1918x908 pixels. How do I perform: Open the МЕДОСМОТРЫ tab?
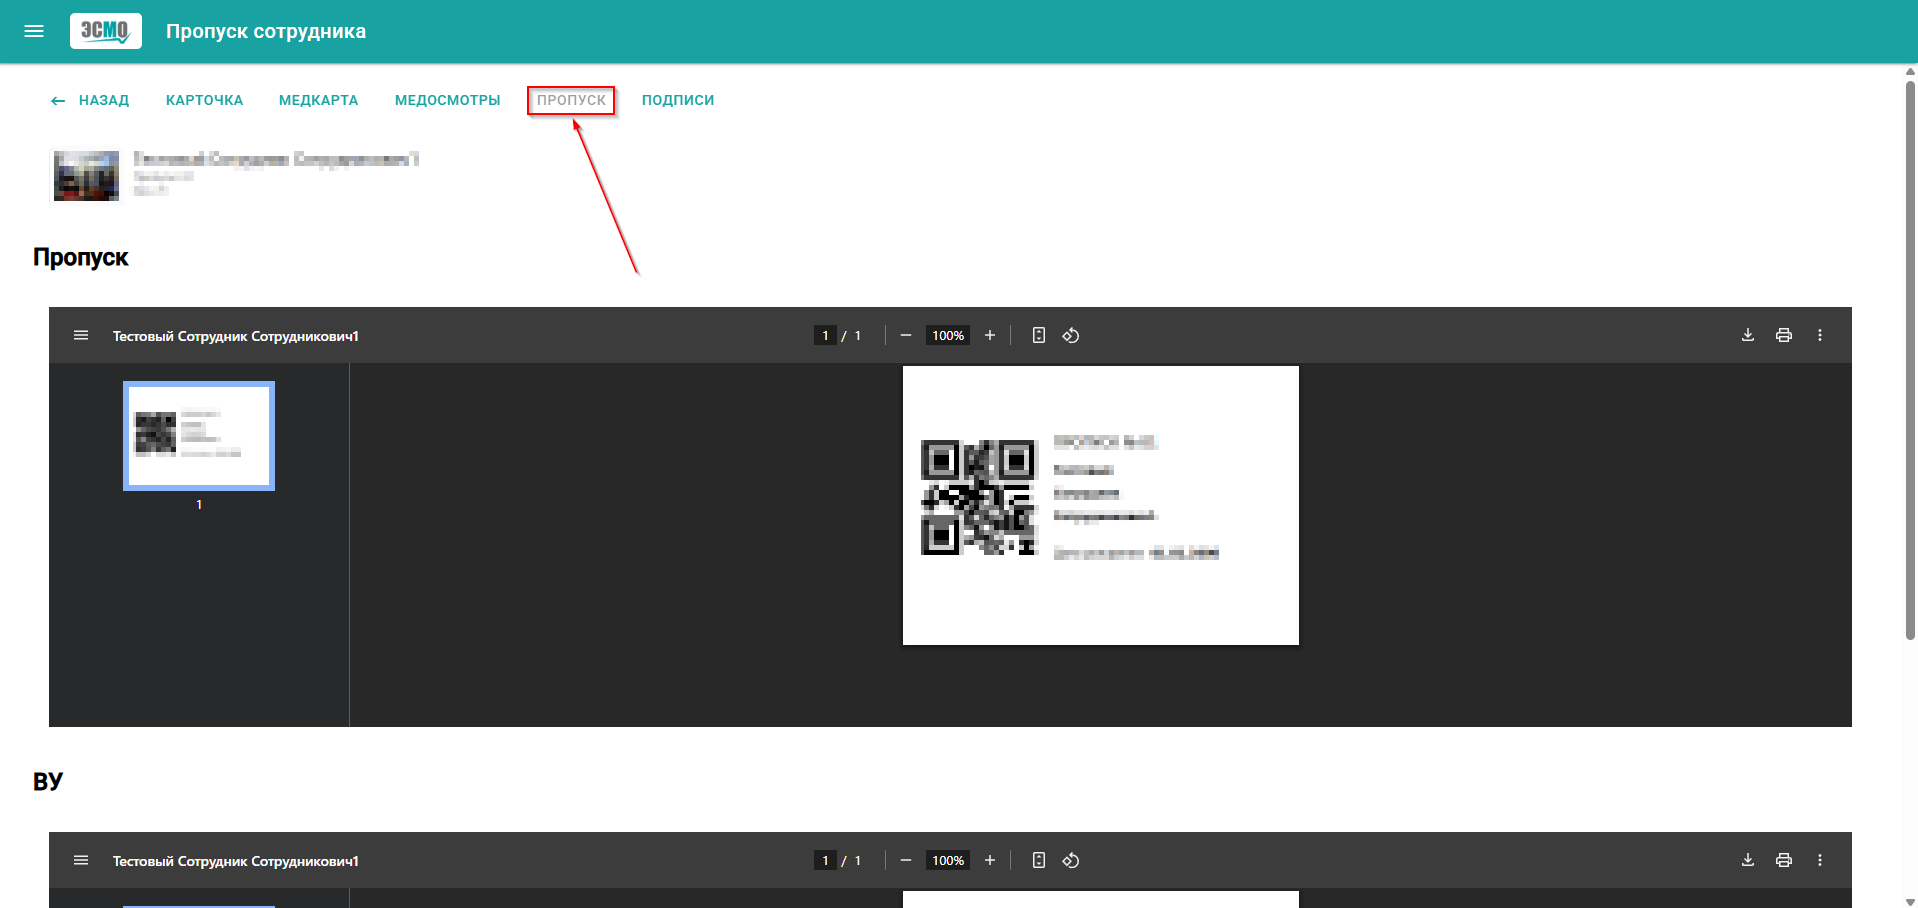click(x=447, y=100)
